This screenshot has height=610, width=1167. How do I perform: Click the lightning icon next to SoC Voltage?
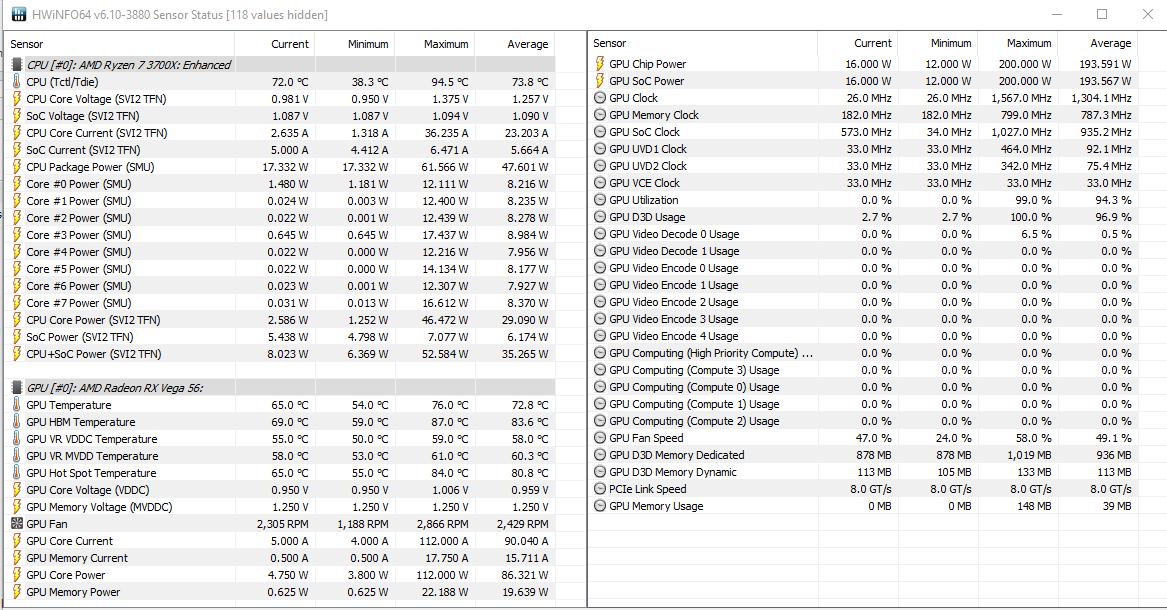click(x=16, y=116)
